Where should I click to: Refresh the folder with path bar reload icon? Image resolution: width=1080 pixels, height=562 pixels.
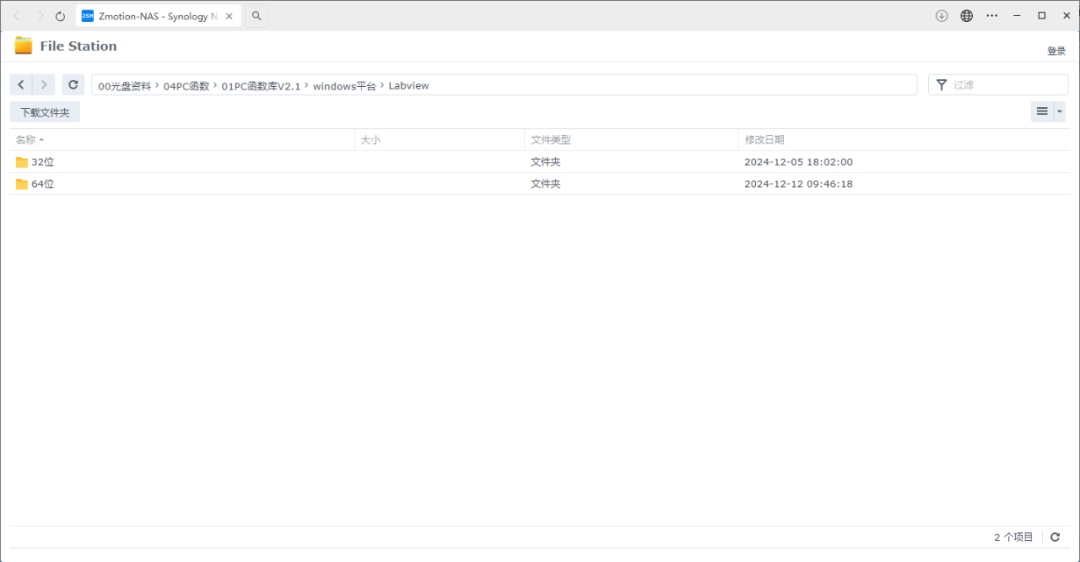point(73,85)
